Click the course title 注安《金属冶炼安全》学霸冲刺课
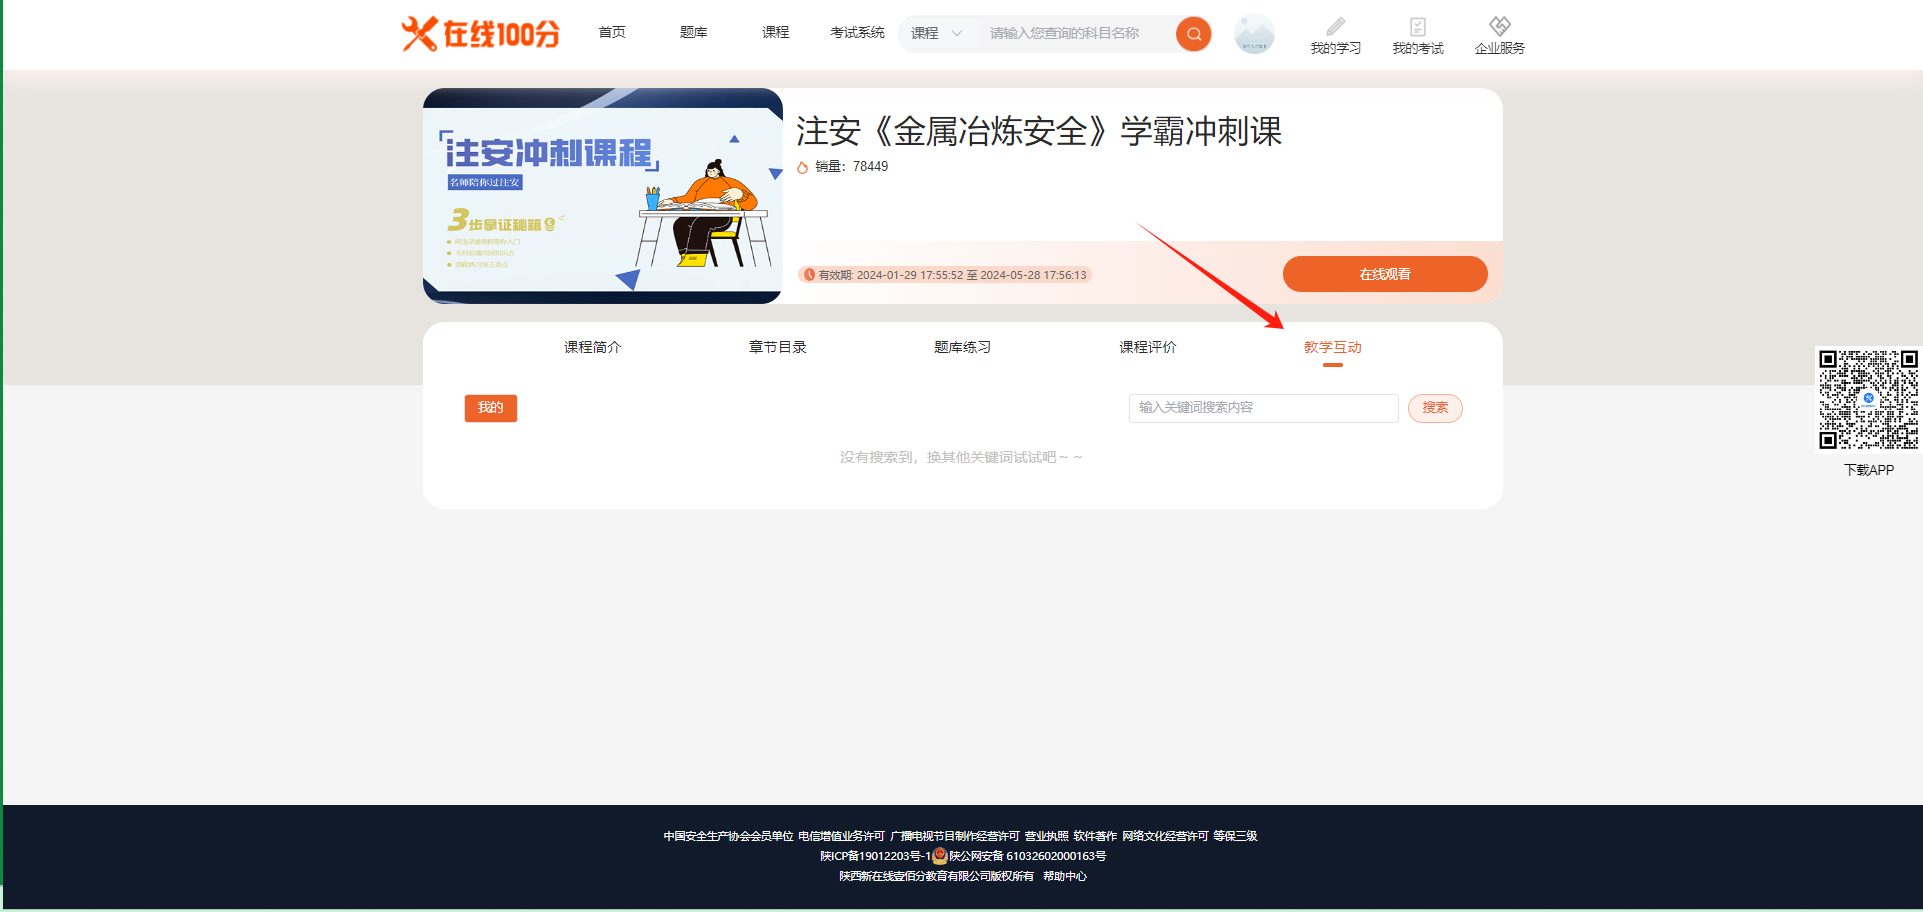This screenshot has width=1923, height=912. point(1039,131)
